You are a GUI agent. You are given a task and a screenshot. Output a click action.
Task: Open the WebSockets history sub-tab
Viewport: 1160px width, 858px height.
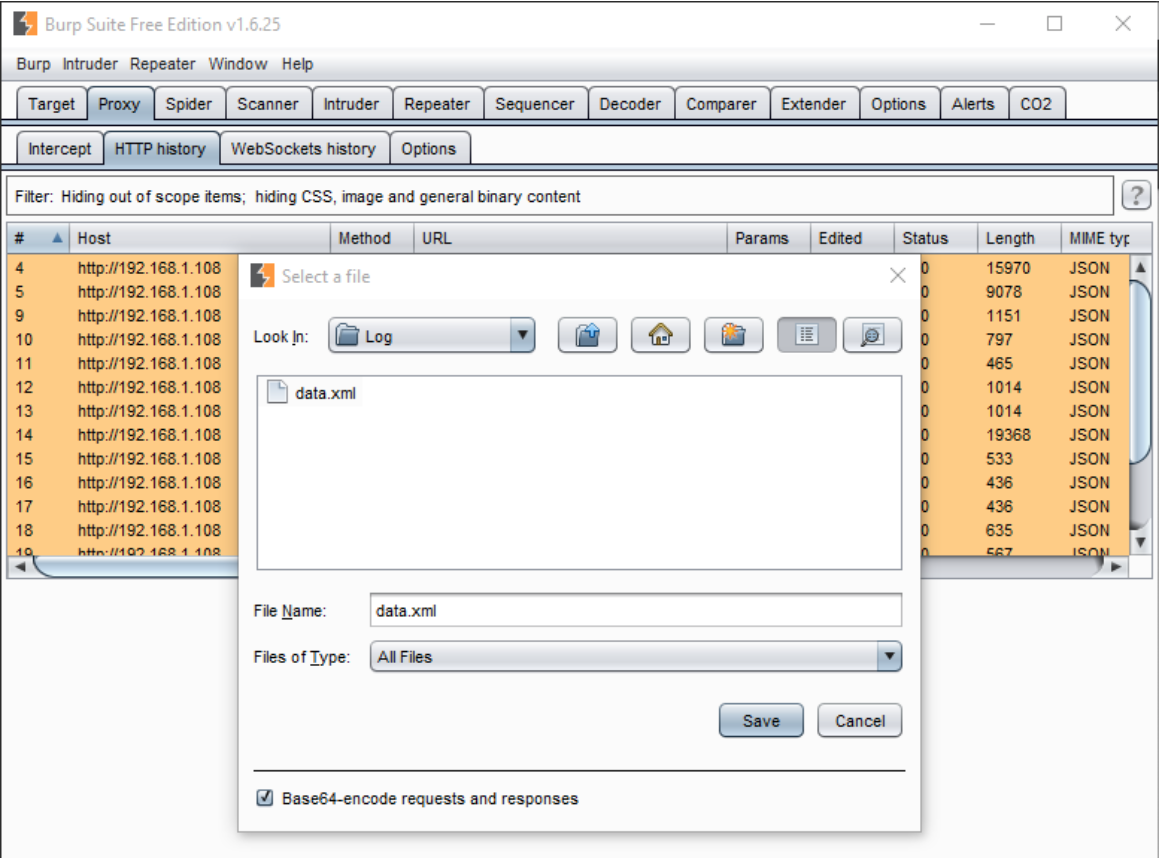tap(303, 149)
